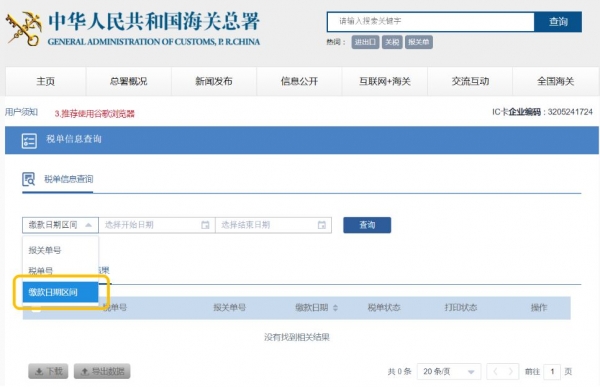The height and width of the screenshot is (387, 600).
Task: Click the tax bill query list icon in blue header
Action: pos(29,140)
